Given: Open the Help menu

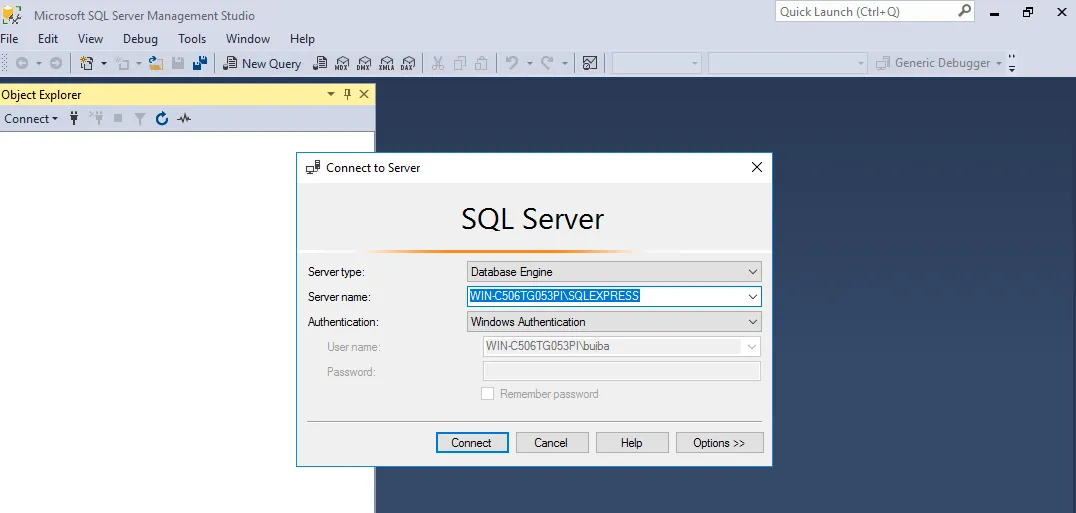Looking at the screenshot, I should point(302,39).
